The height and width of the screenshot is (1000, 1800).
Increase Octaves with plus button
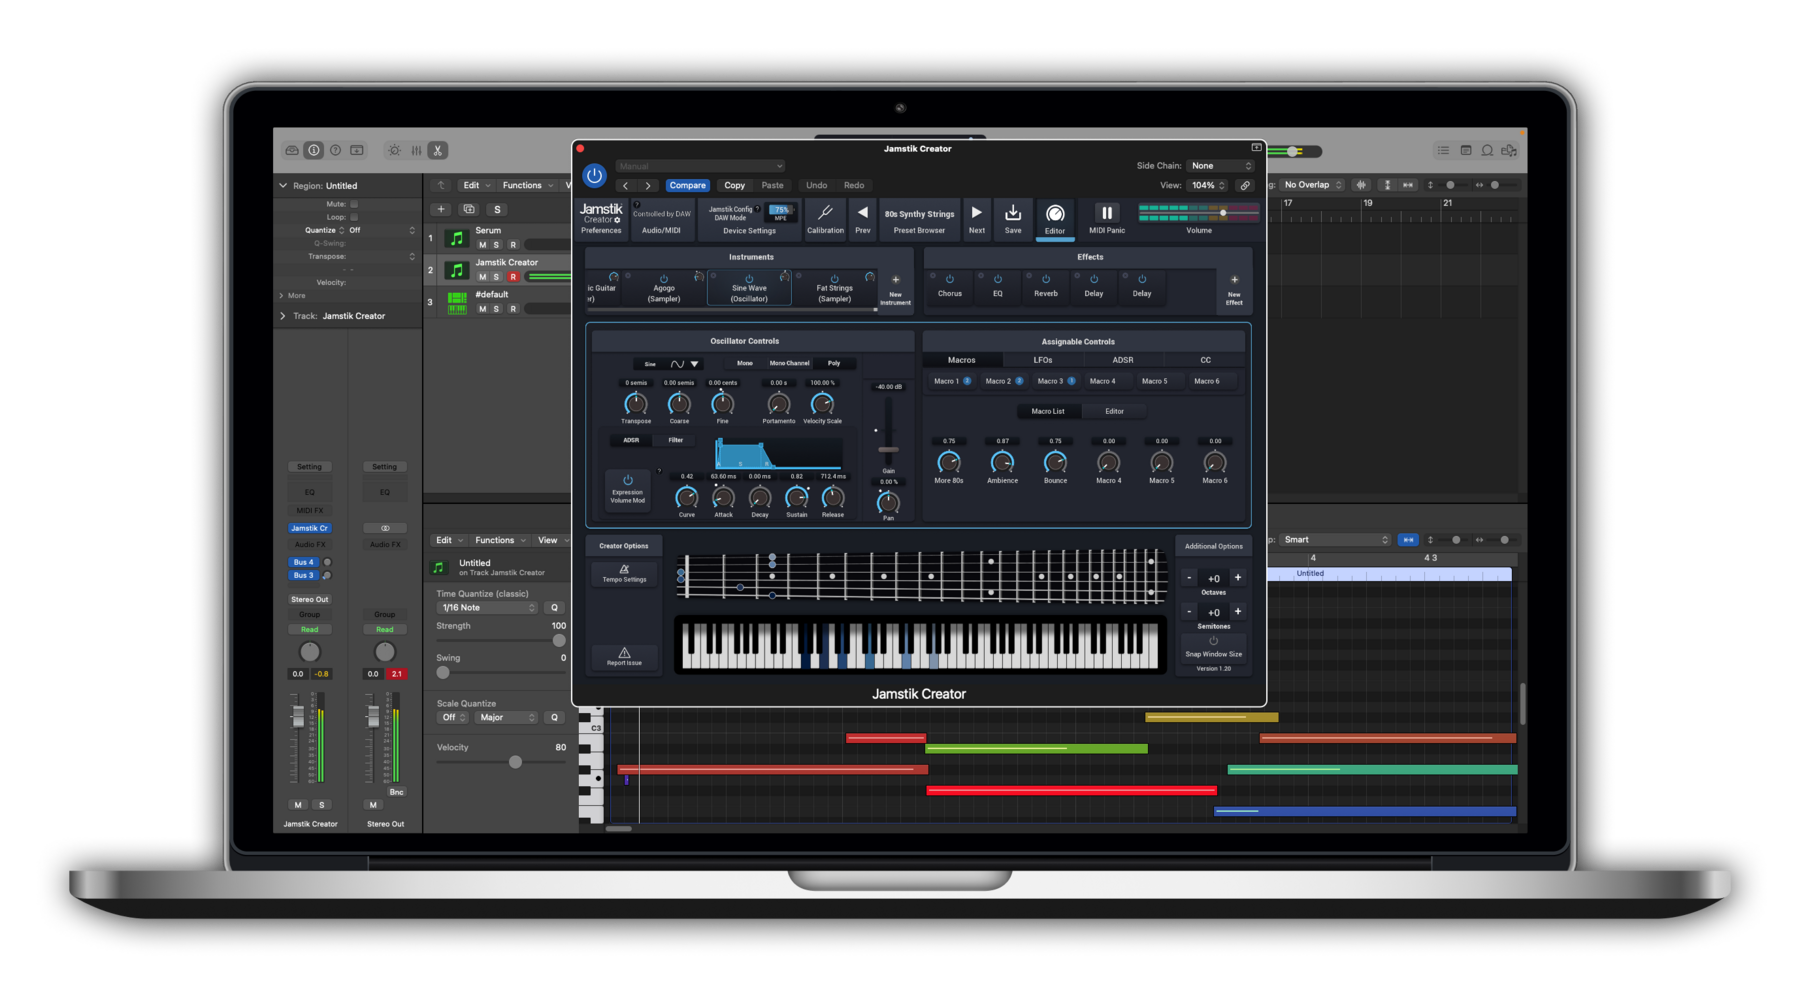[x=1238, y=578]
